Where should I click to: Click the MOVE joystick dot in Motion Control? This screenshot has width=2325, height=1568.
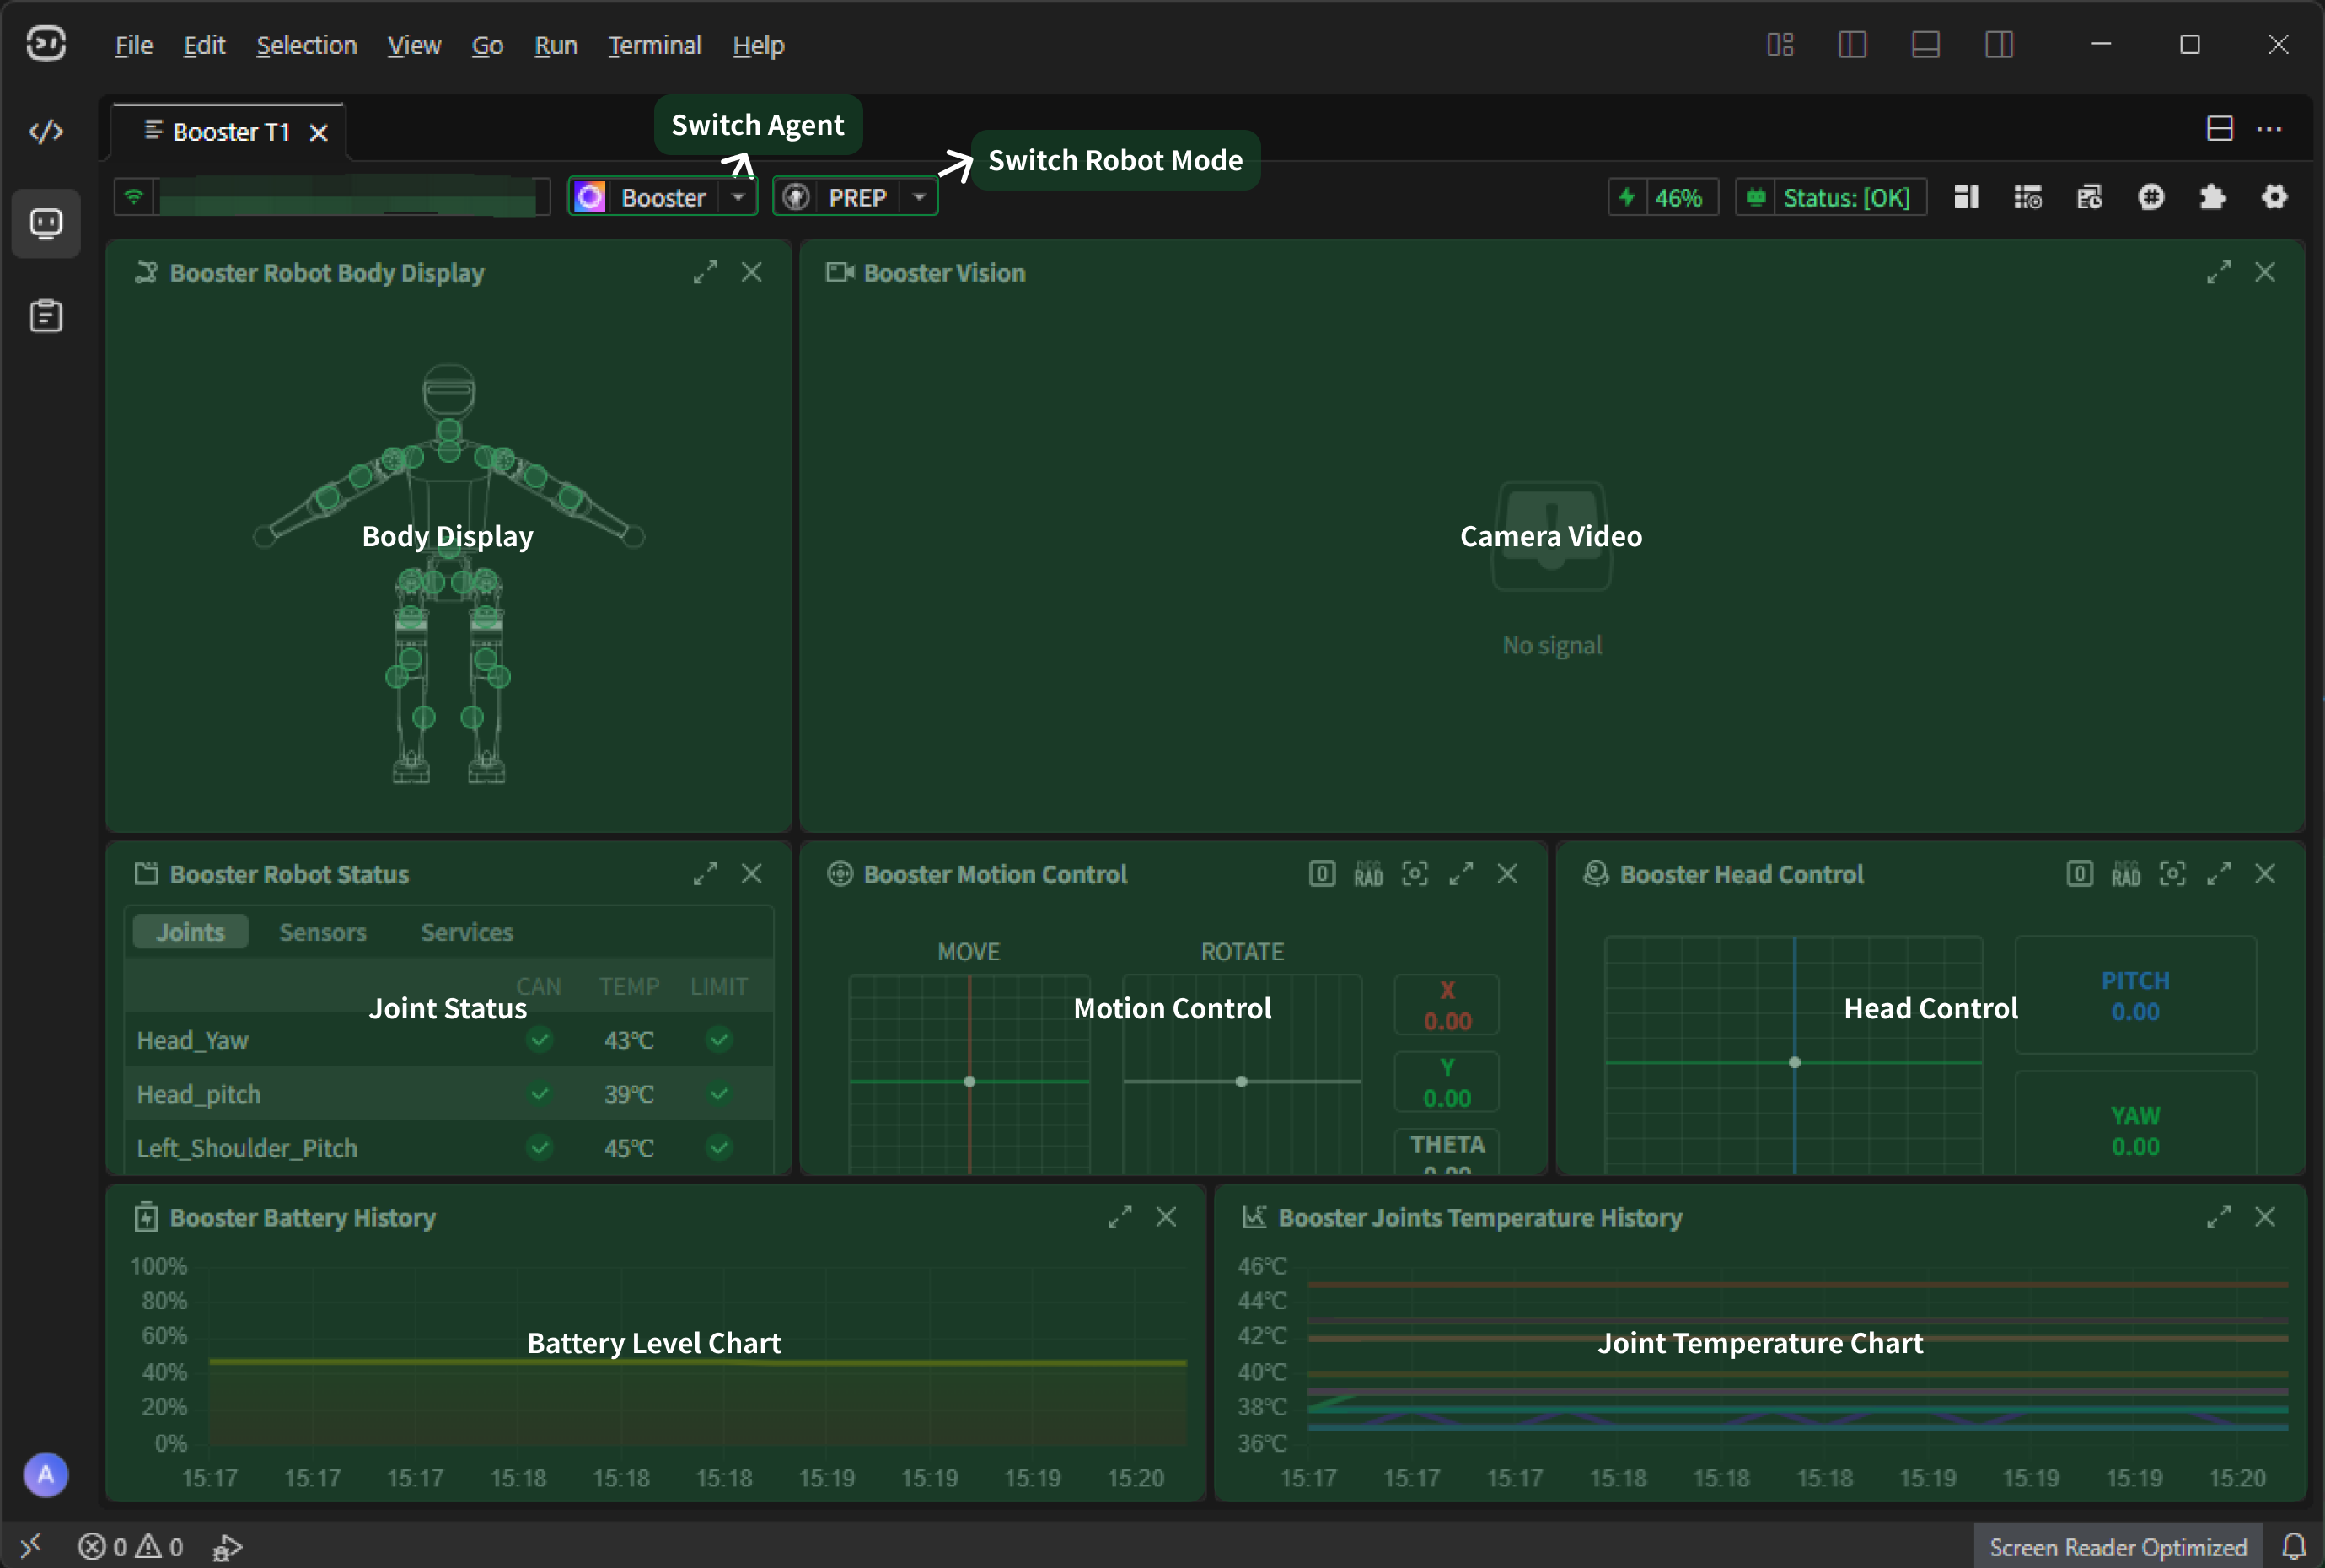(969, 1081)
